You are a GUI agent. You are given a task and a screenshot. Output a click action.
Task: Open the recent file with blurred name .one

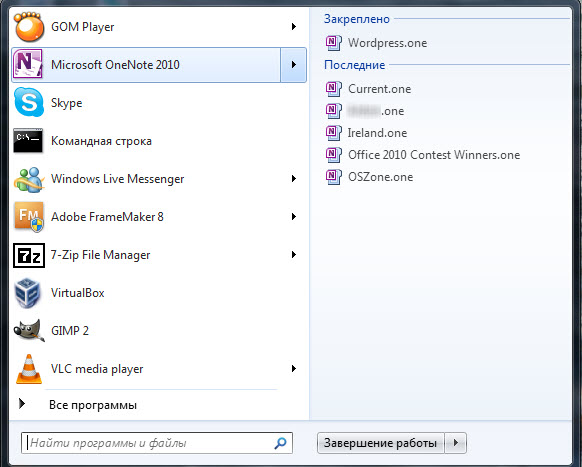click(376, 111)
